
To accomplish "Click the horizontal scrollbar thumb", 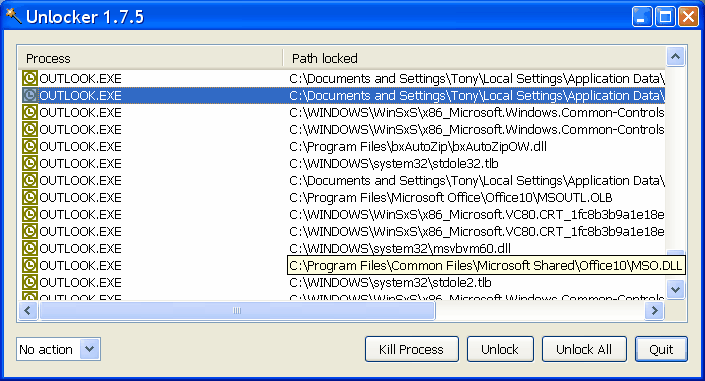I will (237, 310).
